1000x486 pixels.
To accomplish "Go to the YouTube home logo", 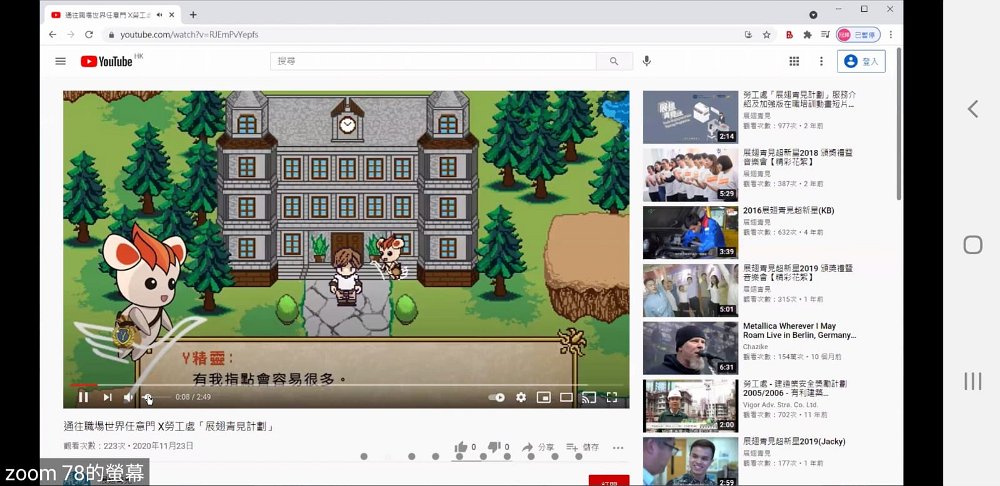I will click(x=107, y=61).
